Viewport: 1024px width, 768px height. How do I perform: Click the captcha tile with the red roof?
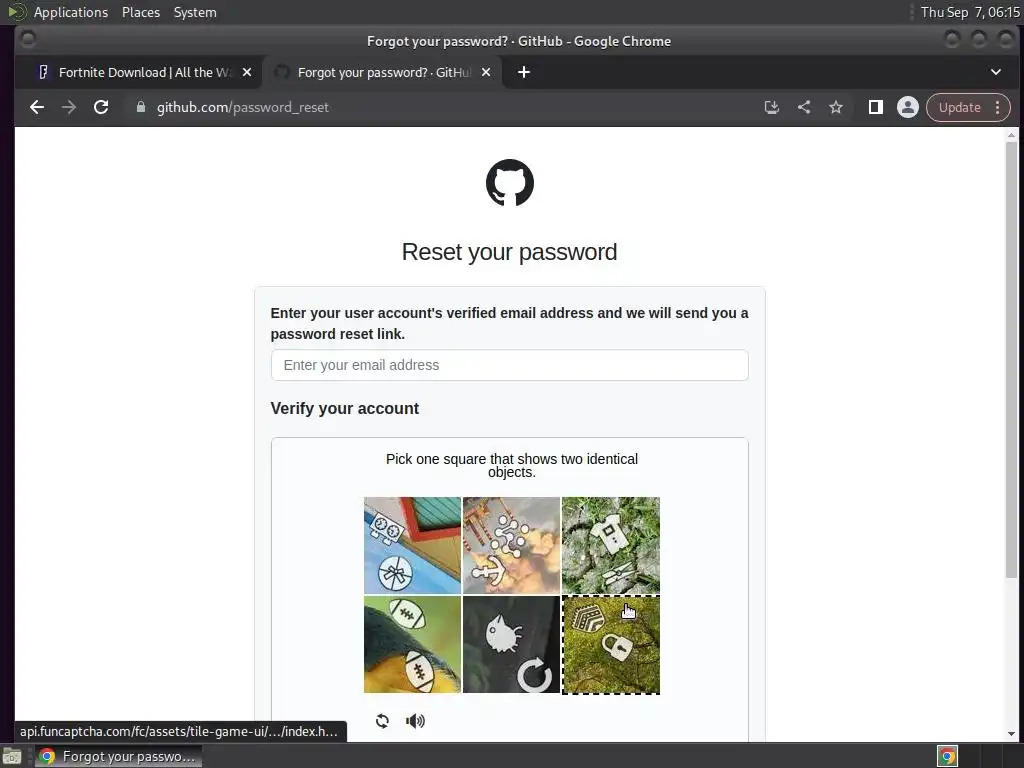(x=412, y=545)
